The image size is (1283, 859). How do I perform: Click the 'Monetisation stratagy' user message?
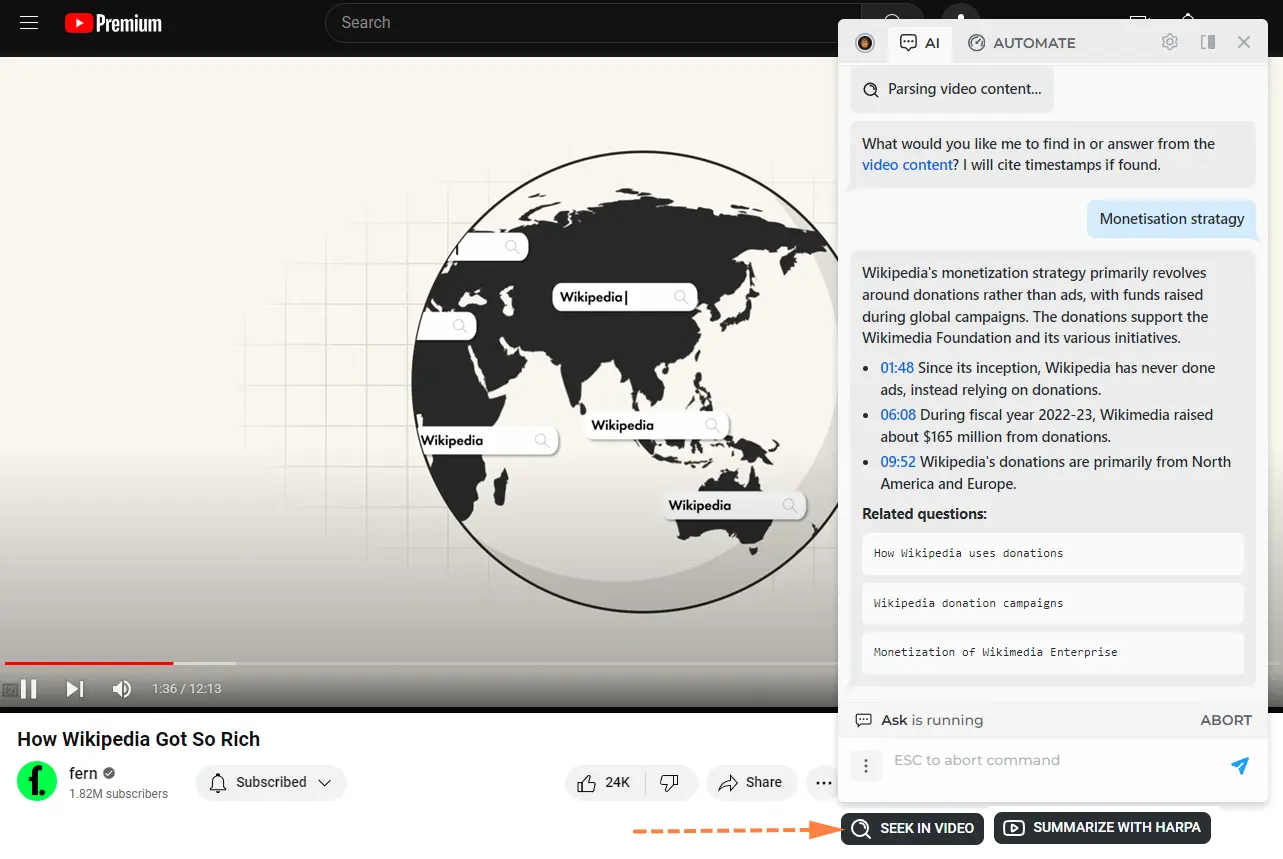(1172, 219)
